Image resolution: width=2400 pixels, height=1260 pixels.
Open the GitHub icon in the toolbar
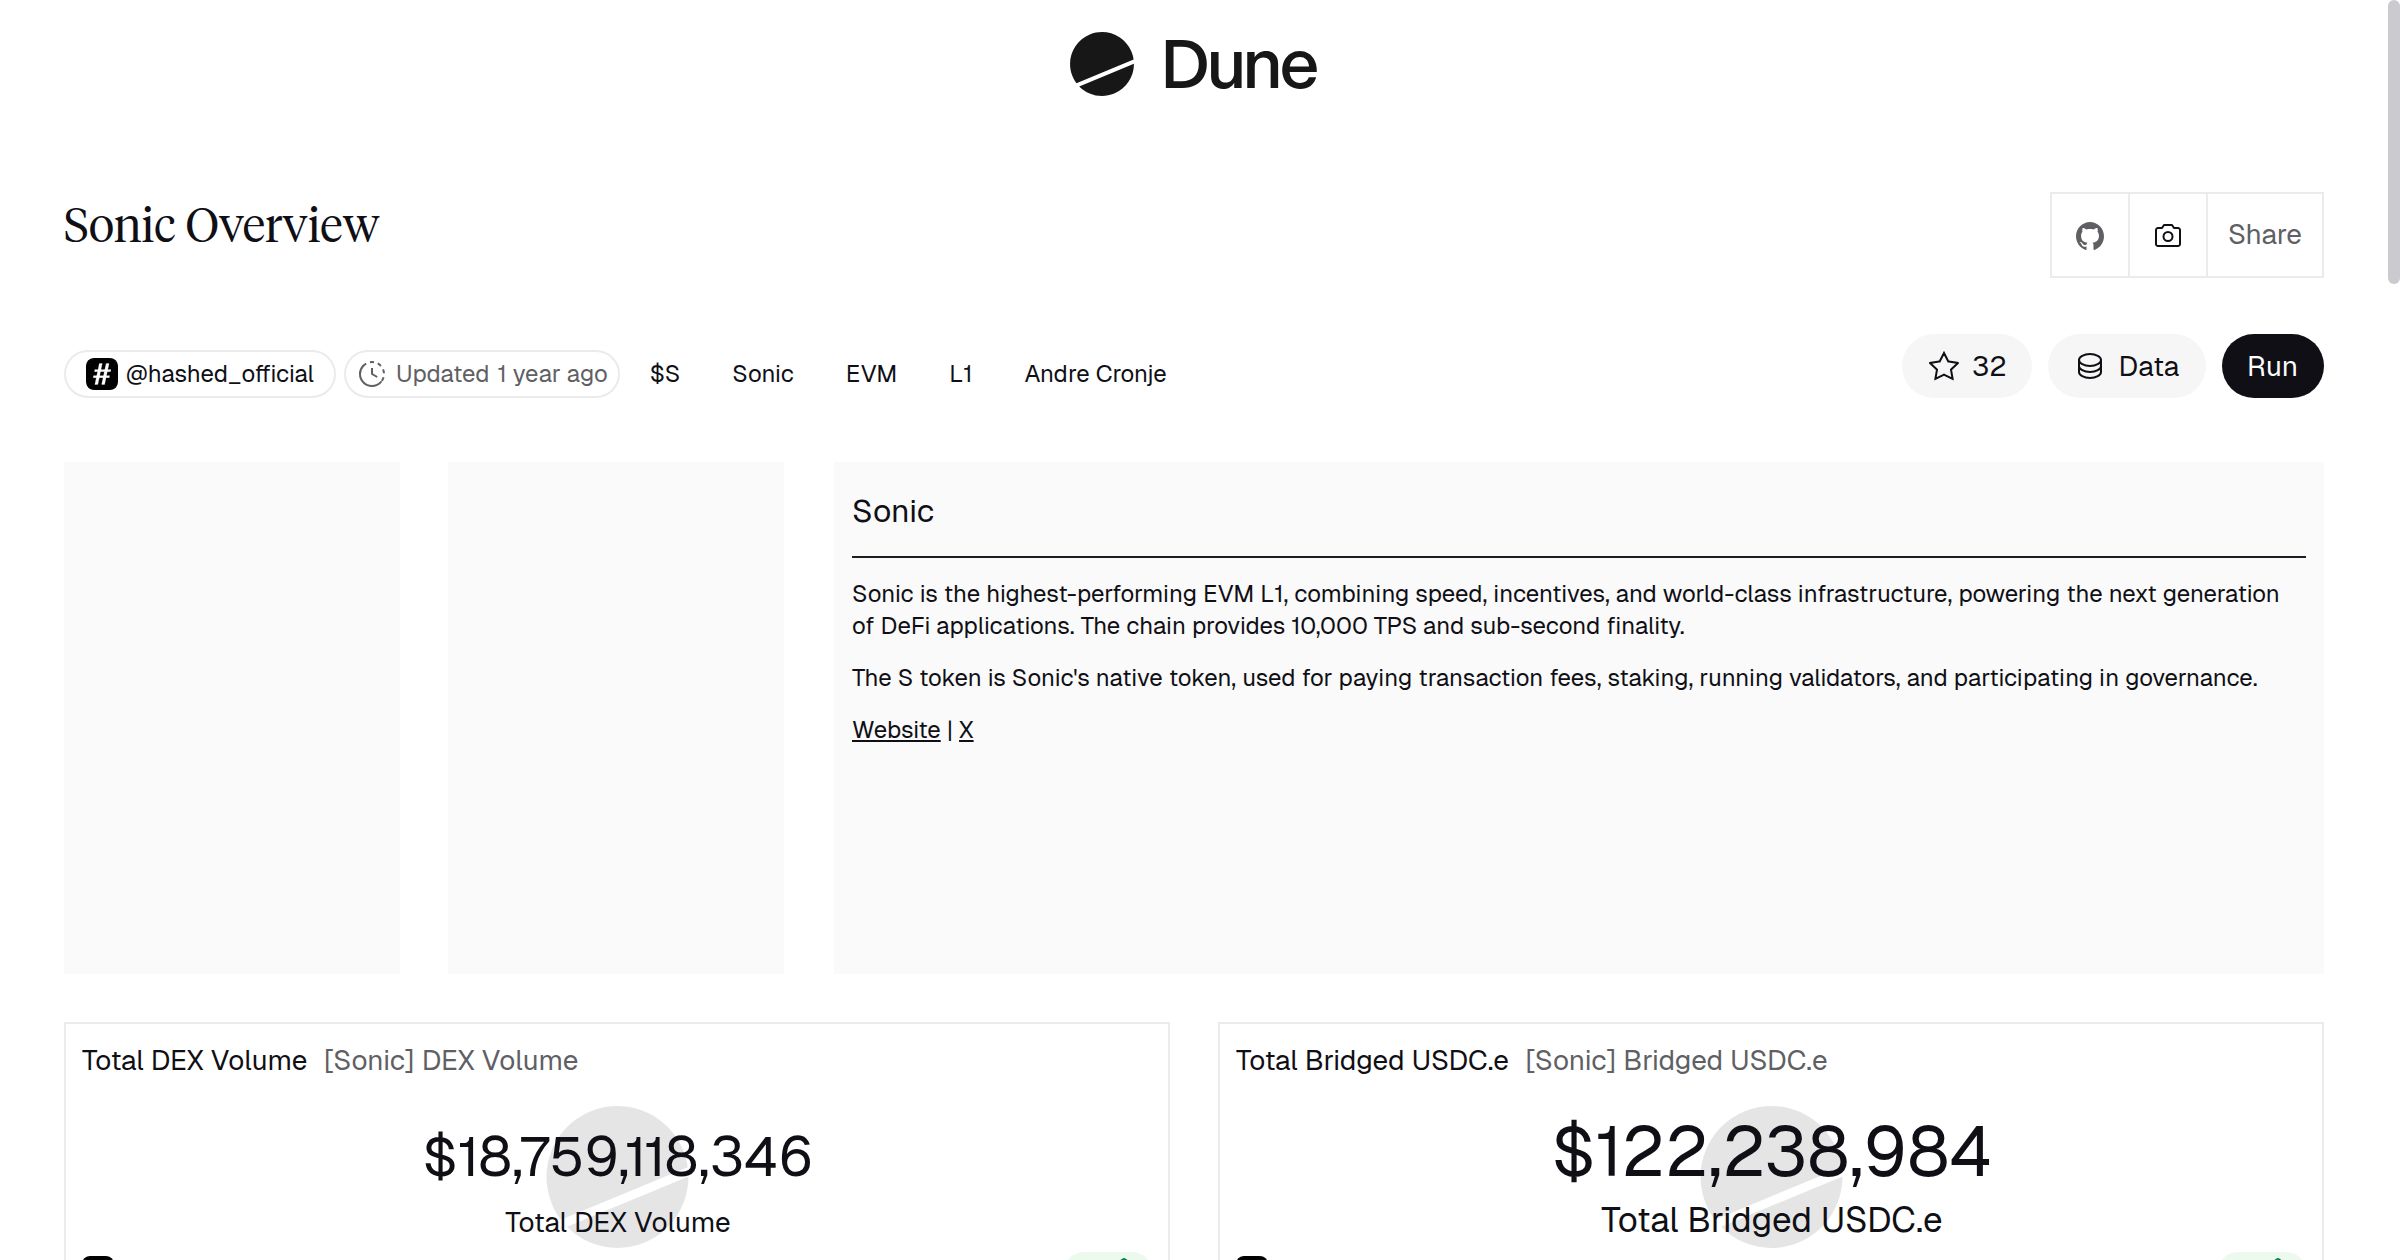2089,235
